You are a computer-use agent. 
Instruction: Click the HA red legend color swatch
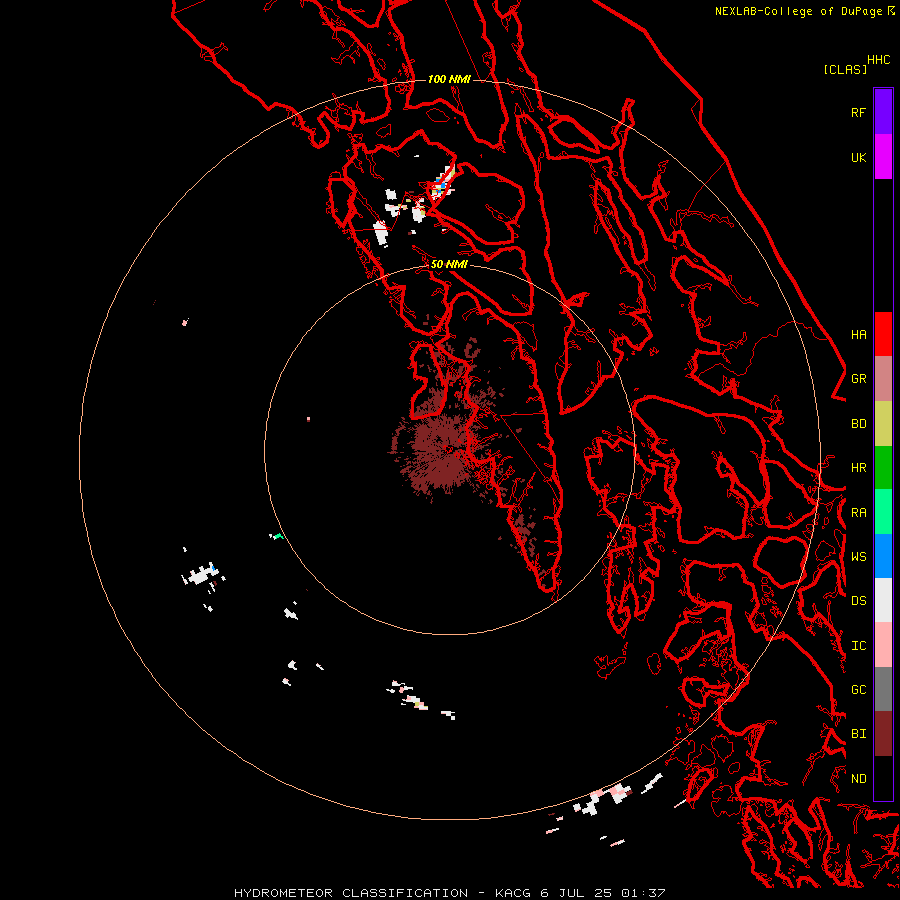click(883, 334)
